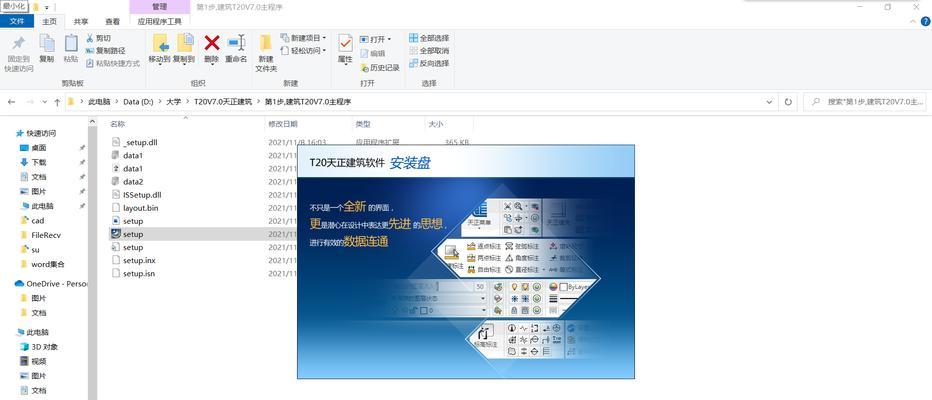Expand the ribbon collapse chevron
The height and width of the screenshot is (400, 932).
pos(913,21)
